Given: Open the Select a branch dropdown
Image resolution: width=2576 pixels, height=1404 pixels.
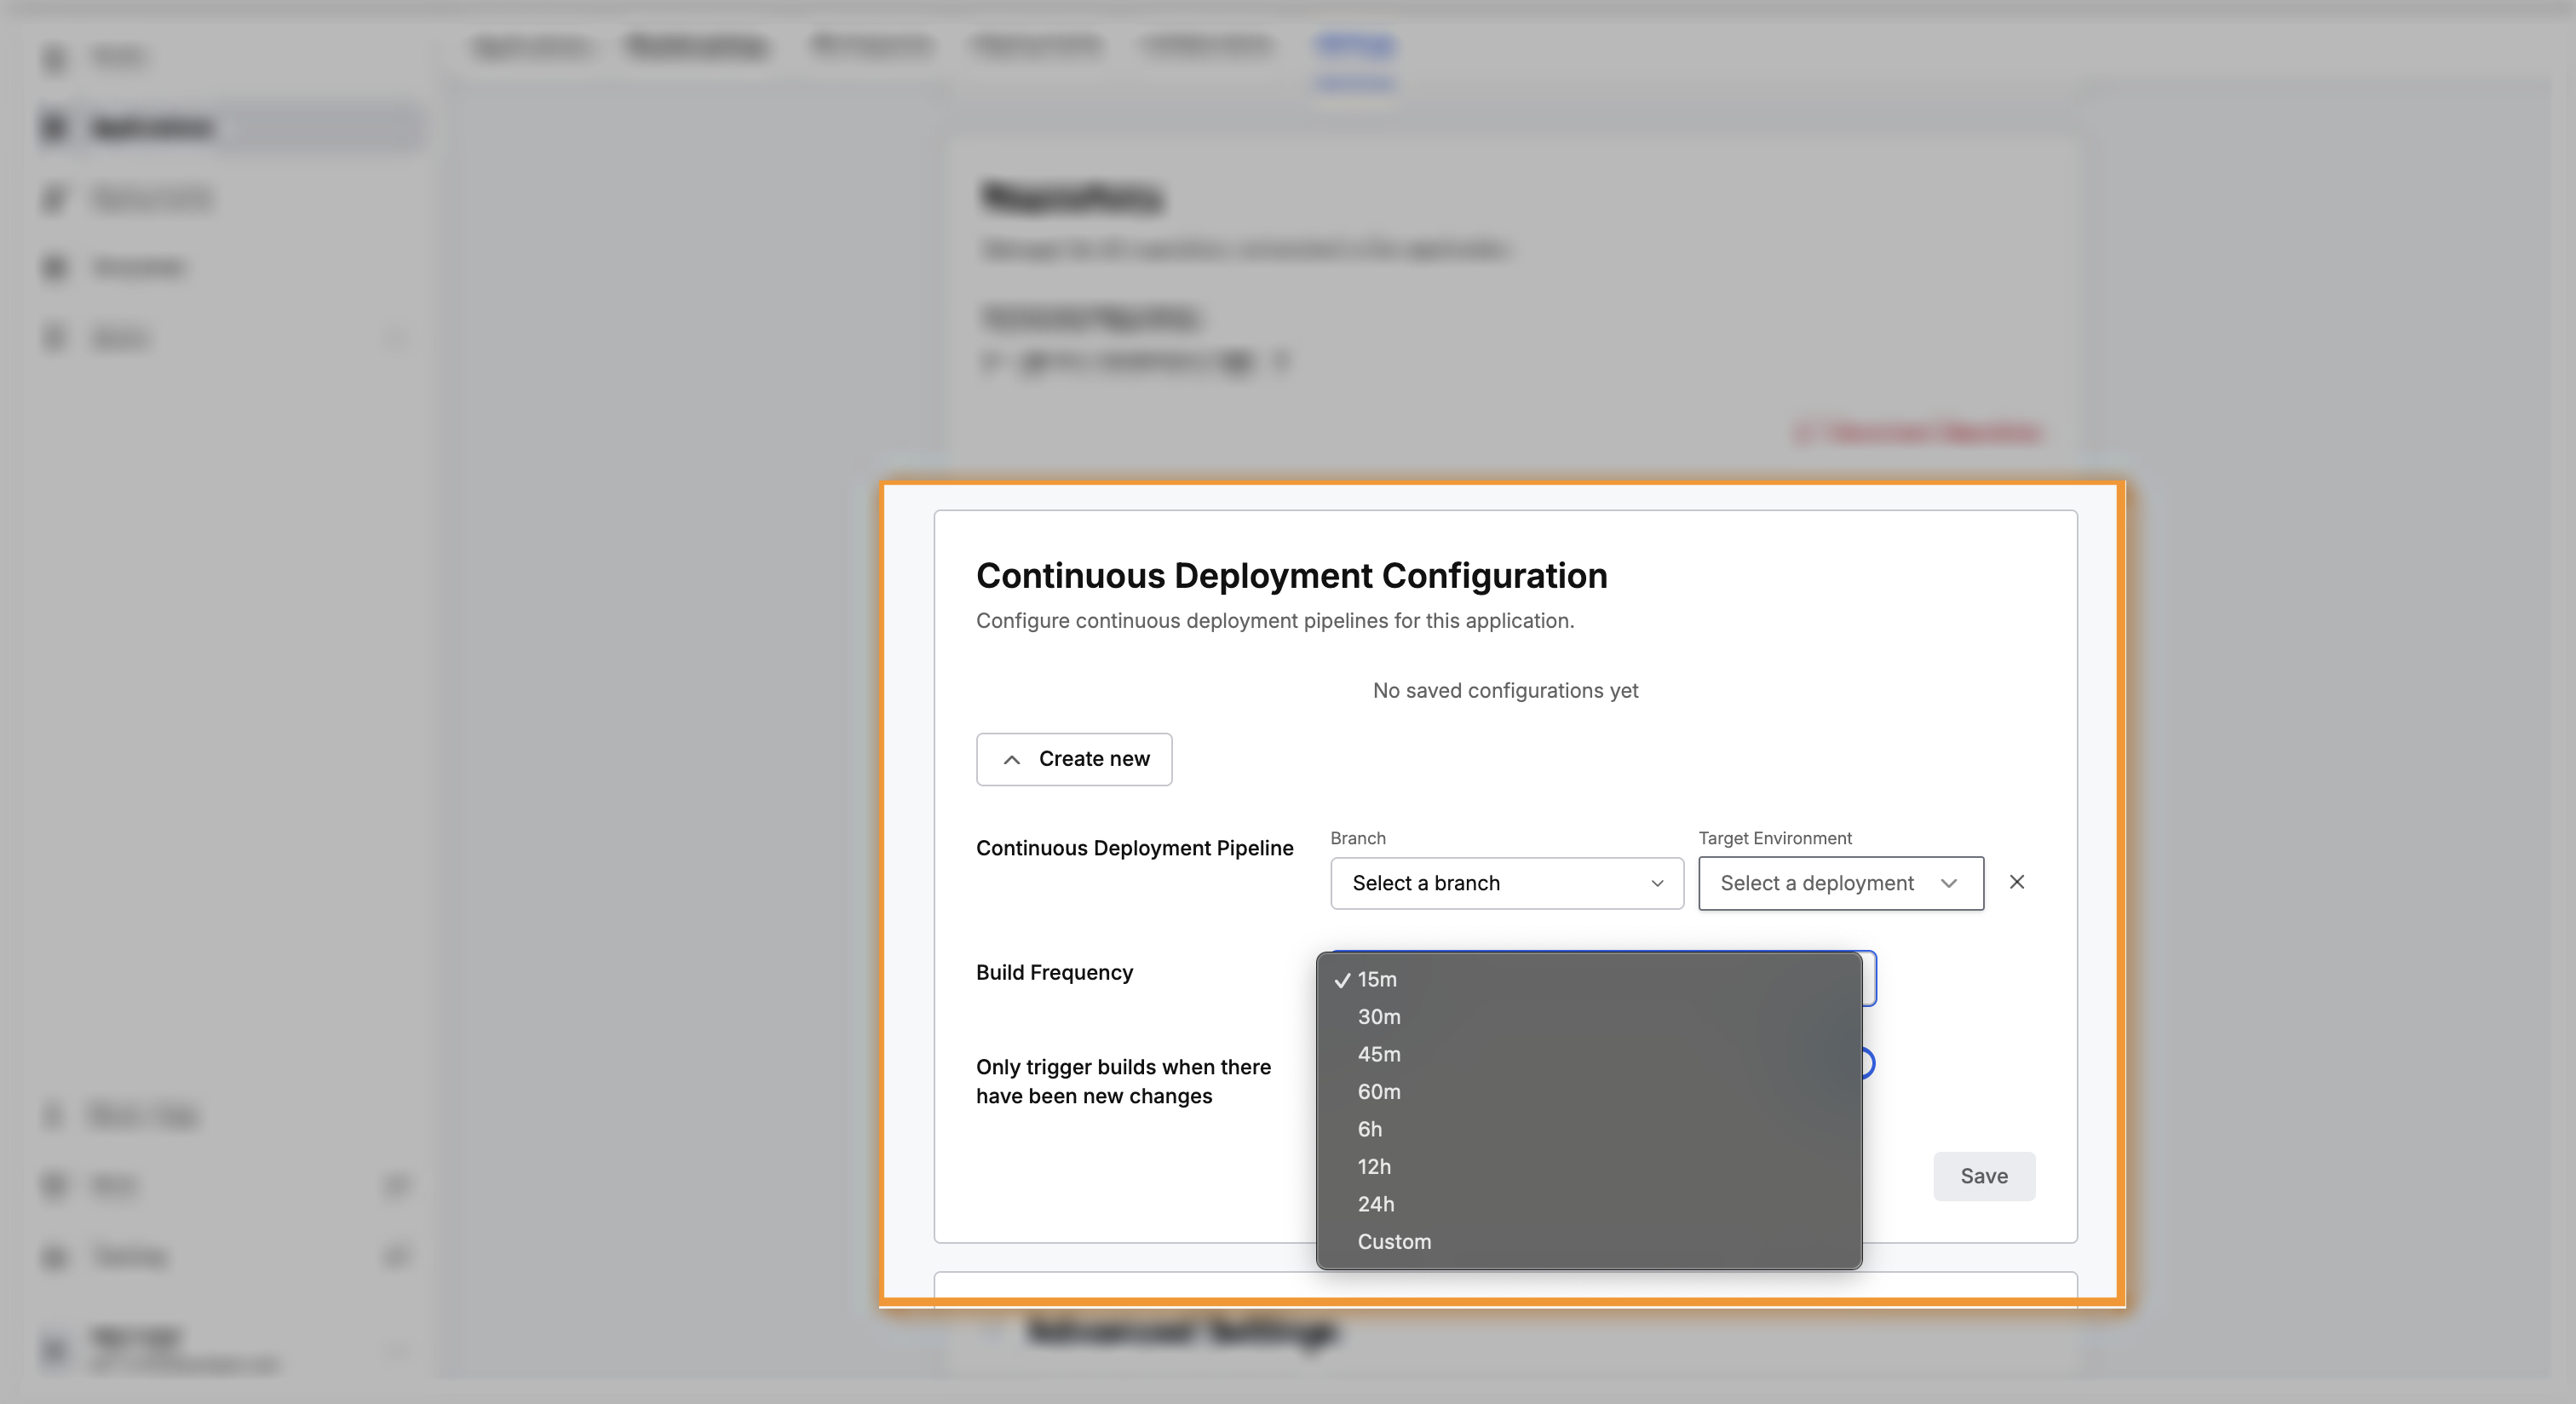Looking at the screenshot, I should [x=1507, y=883].
